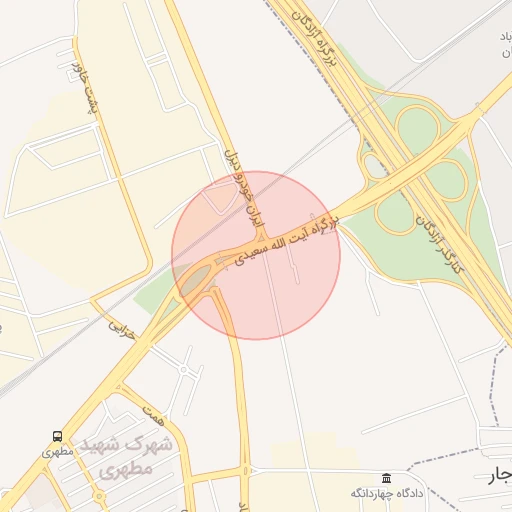Click the شهرک شهید مطهری district name

pos(126,457)
